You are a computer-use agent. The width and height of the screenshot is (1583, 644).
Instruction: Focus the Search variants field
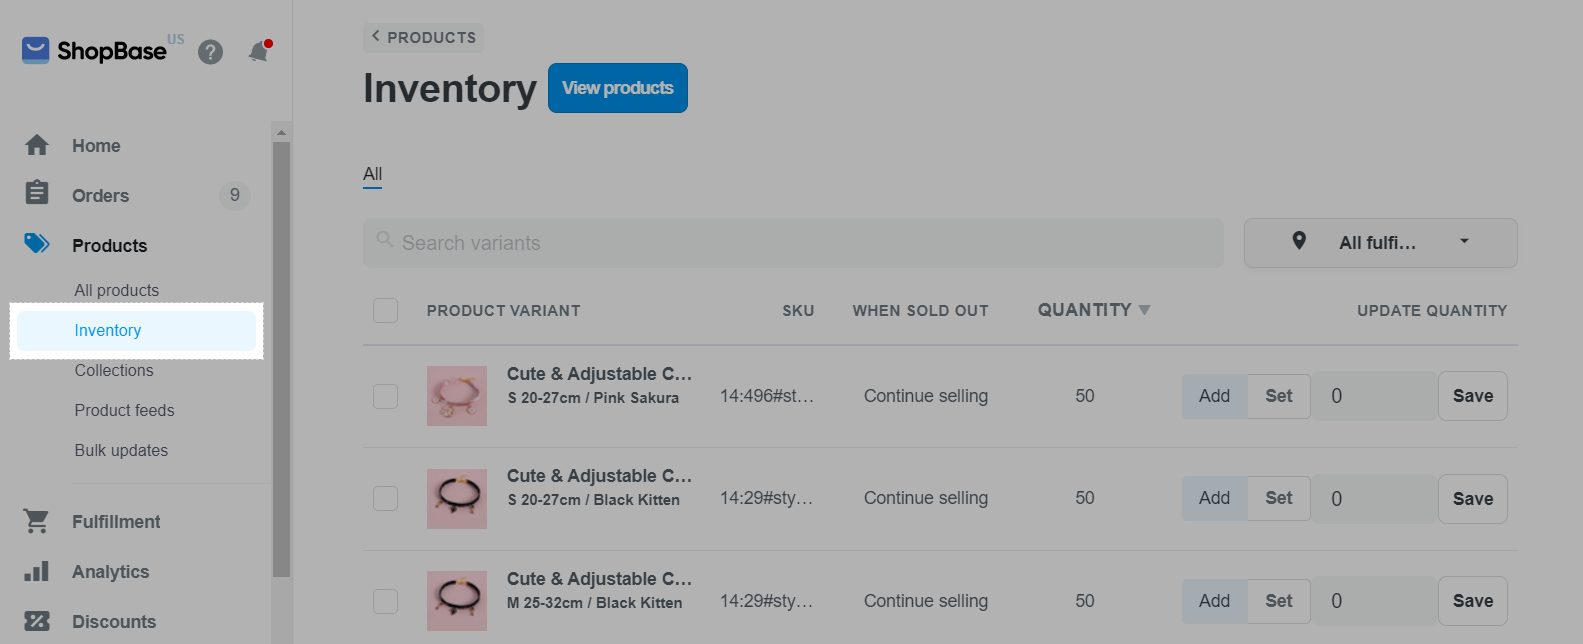pos(793,243)
